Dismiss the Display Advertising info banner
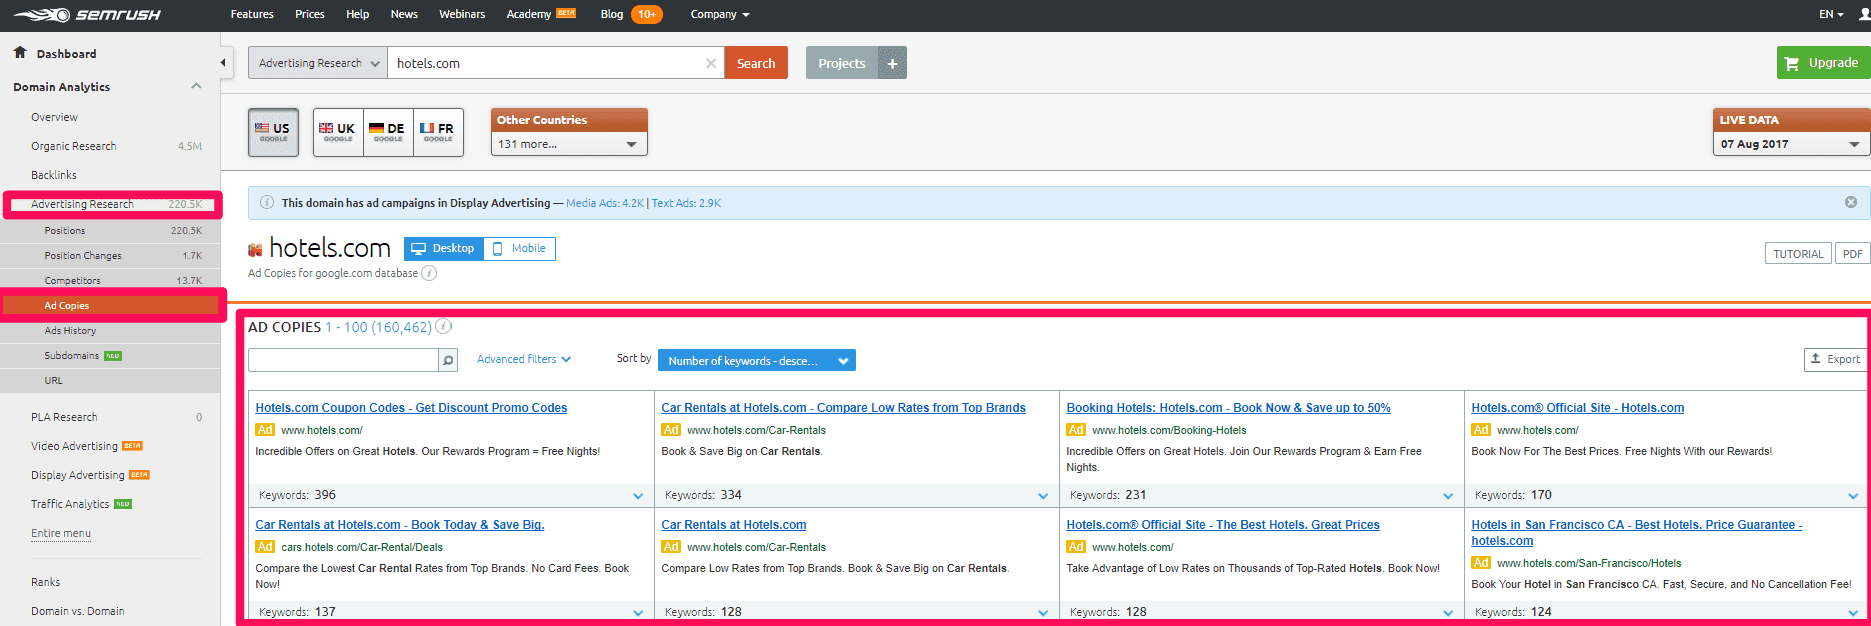 pos(1850,202)
